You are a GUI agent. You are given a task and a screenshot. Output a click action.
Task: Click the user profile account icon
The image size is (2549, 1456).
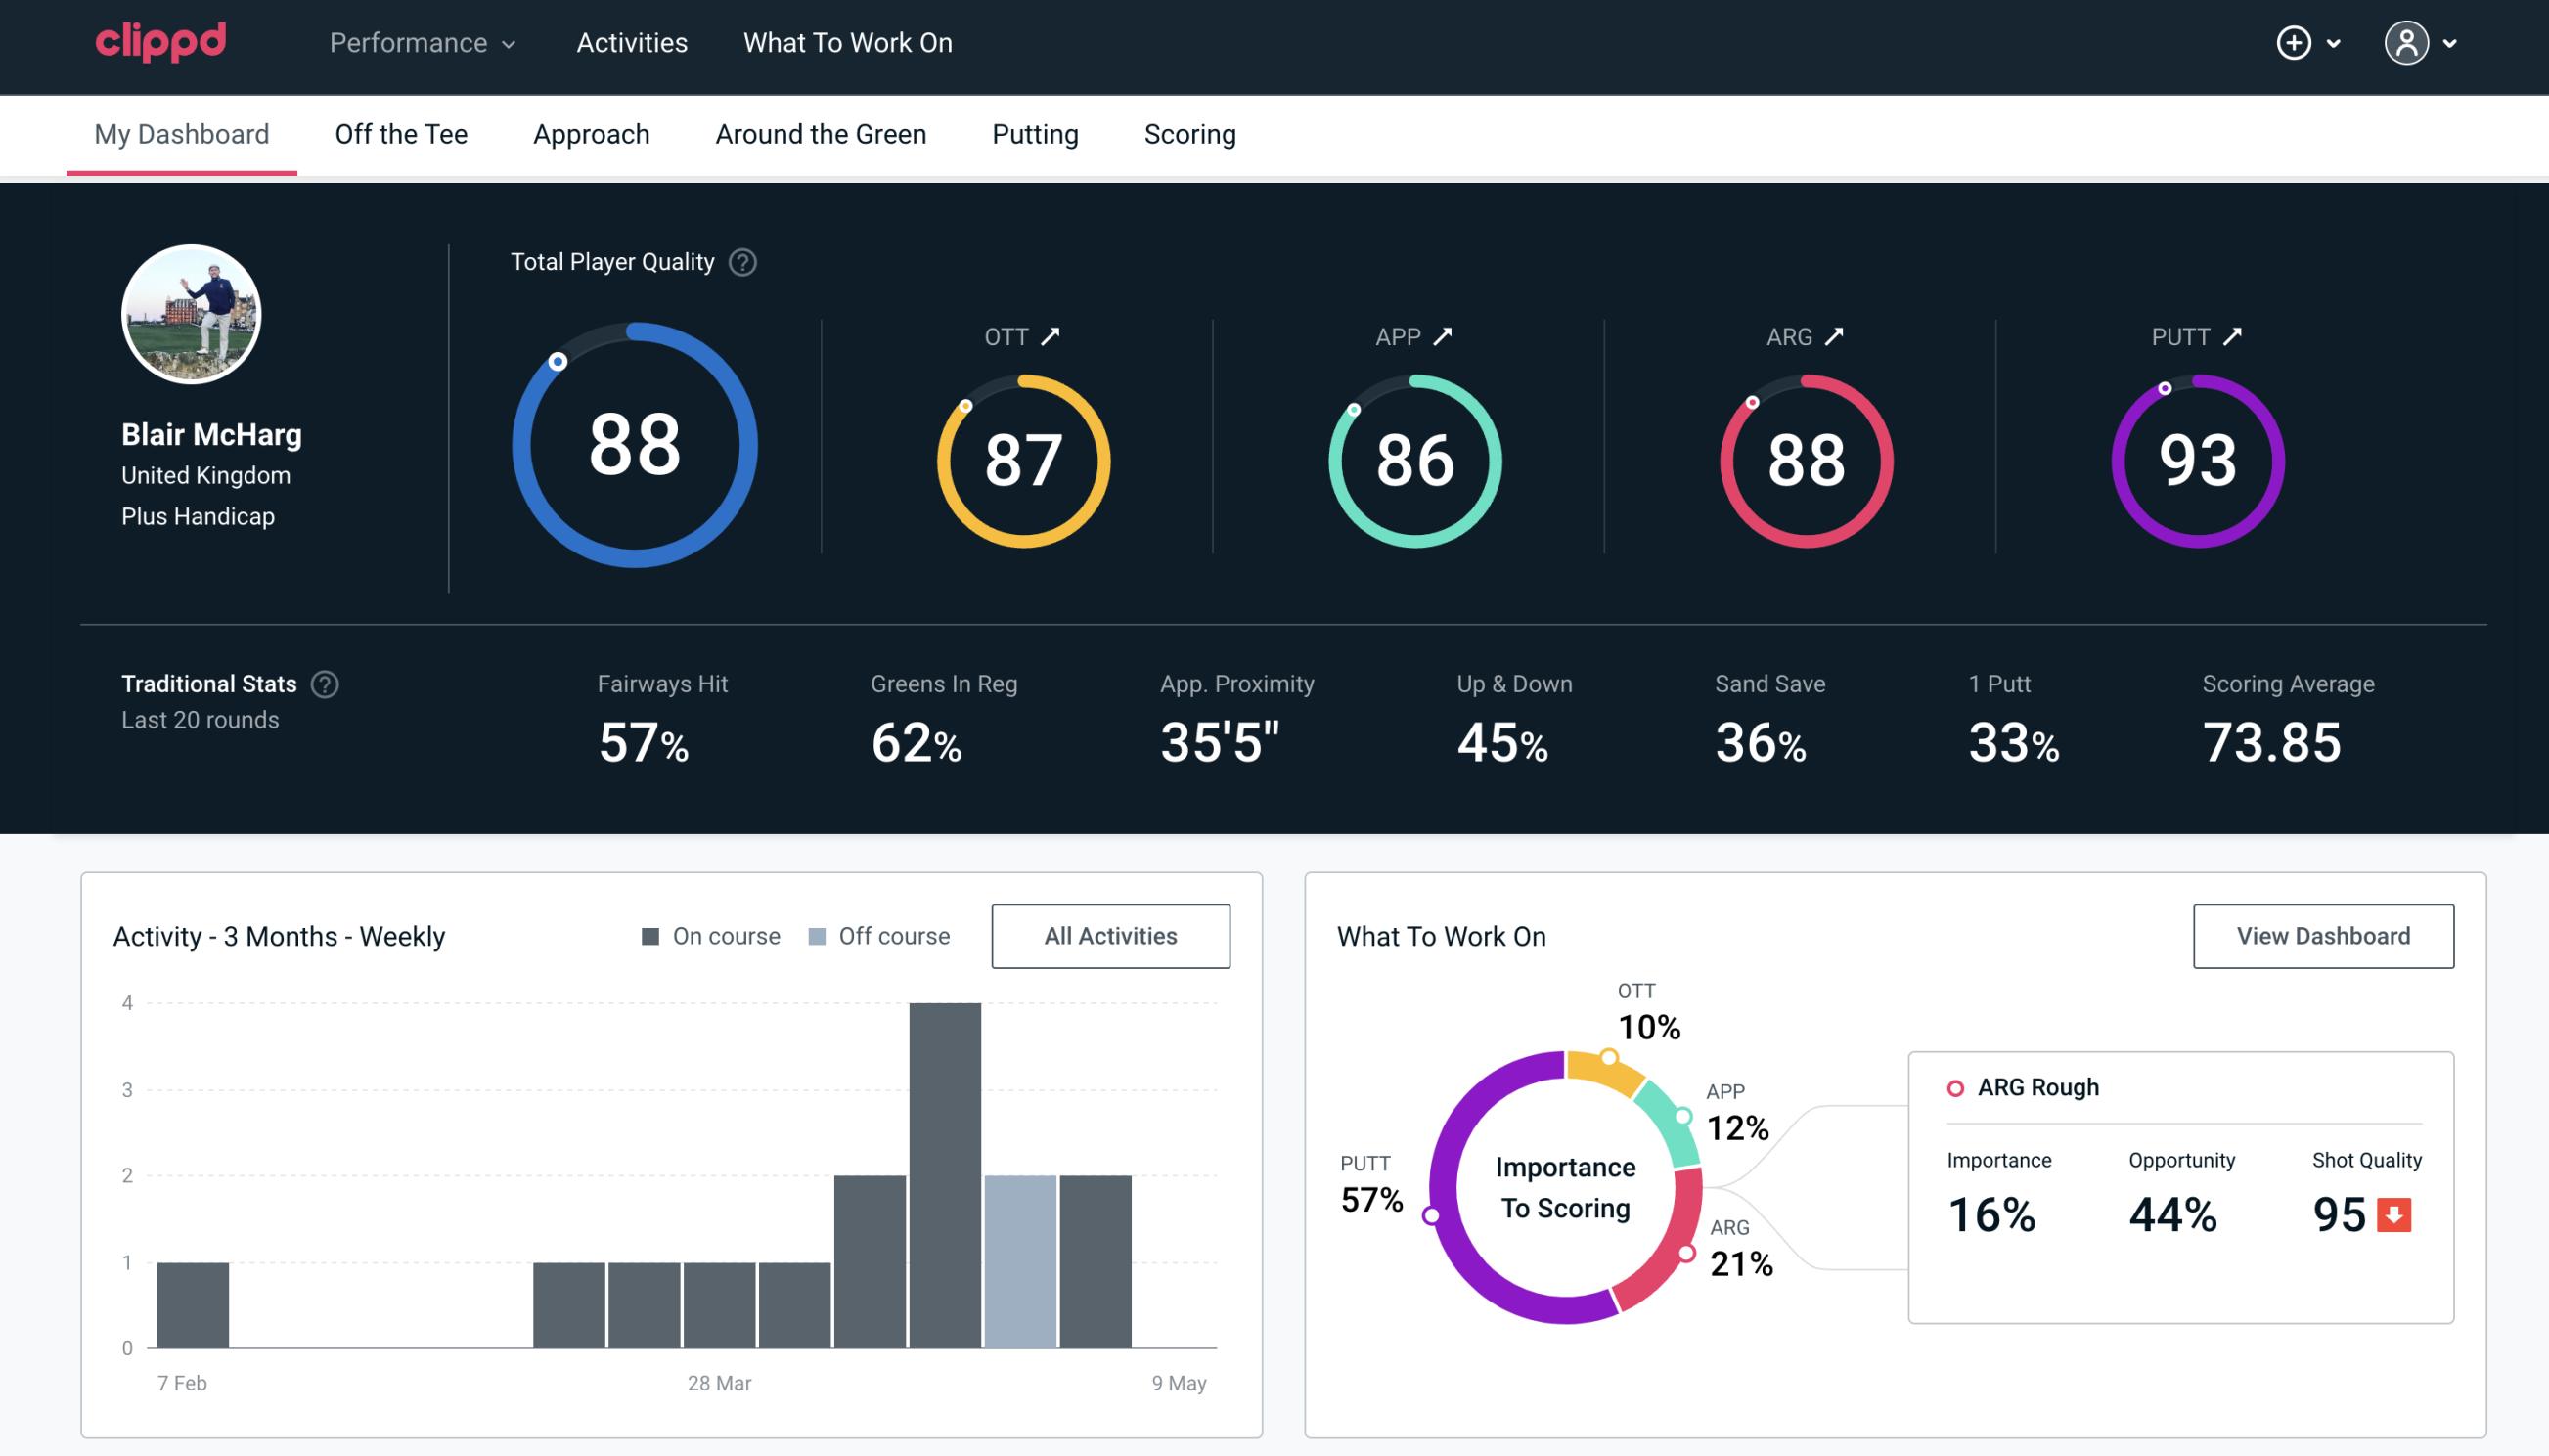[2407, 42]
